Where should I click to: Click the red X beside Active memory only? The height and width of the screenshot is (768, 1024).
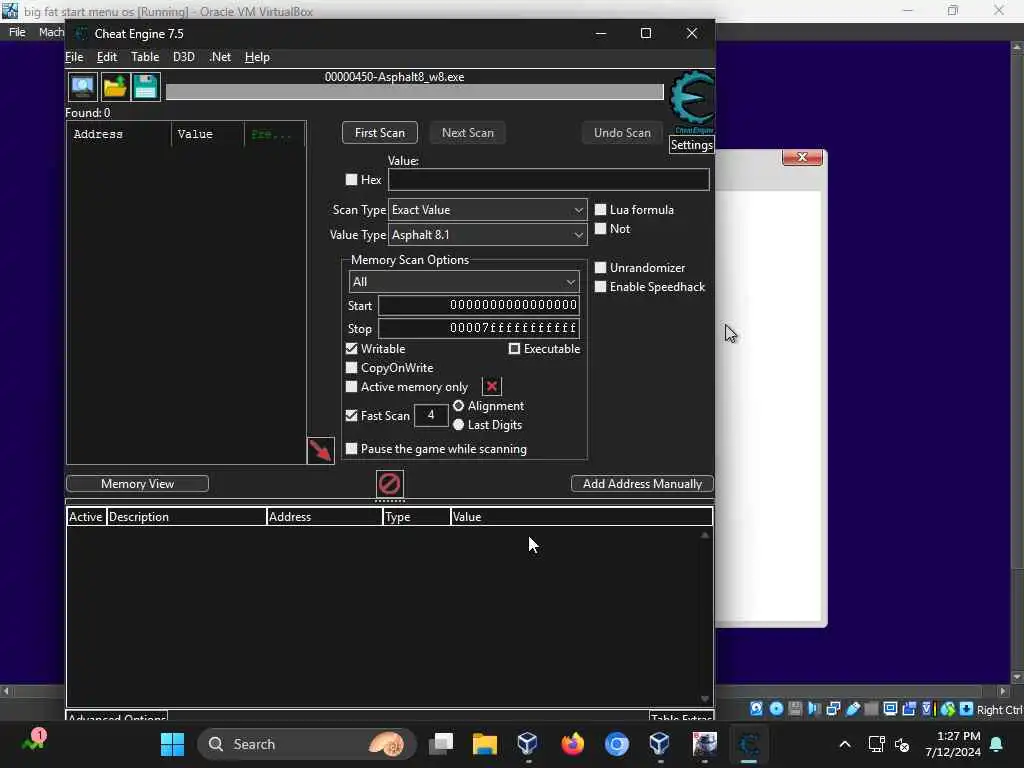[x=492, y=387]
